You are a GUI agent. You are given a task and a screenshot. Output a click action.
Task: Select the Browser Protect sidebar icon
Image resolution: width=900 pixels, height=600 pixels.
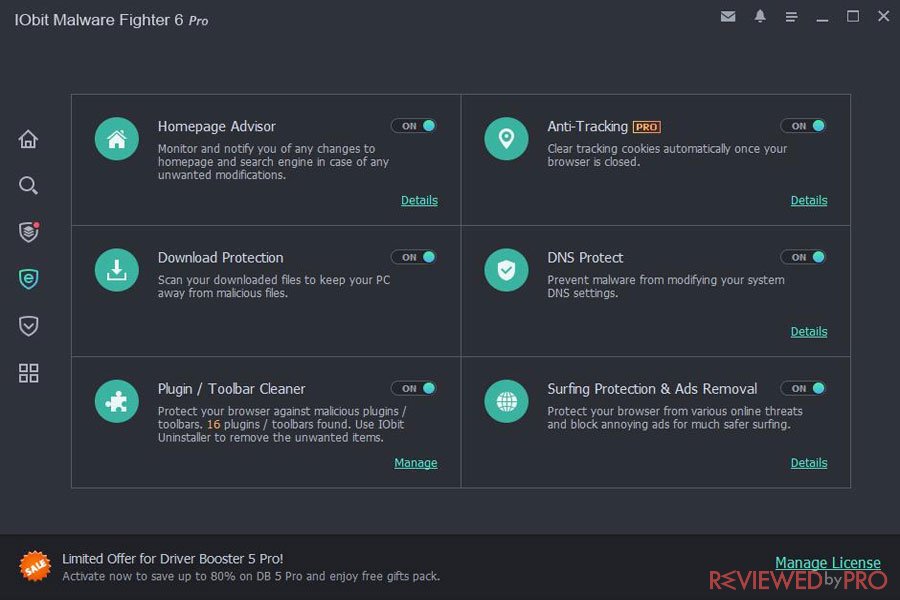point(28,279)
